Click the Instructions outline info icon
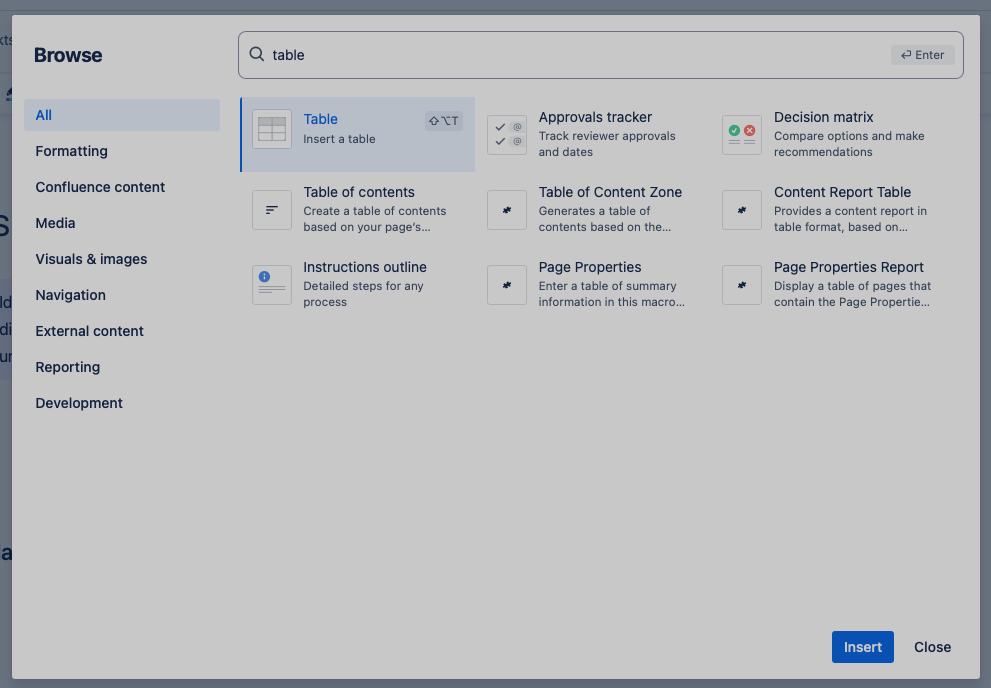This screenshot has width=991, height=688. (272, 285)
